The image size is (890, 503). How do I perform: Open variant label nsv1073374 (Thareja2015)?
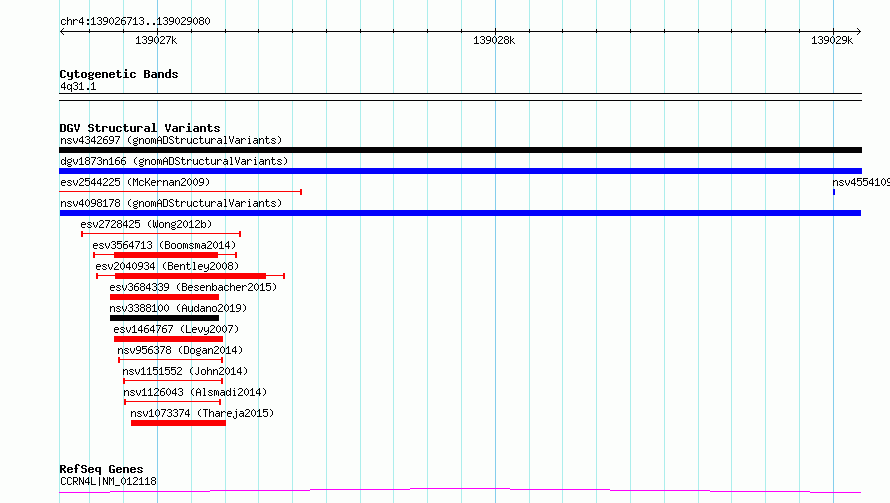coord(202,413)
